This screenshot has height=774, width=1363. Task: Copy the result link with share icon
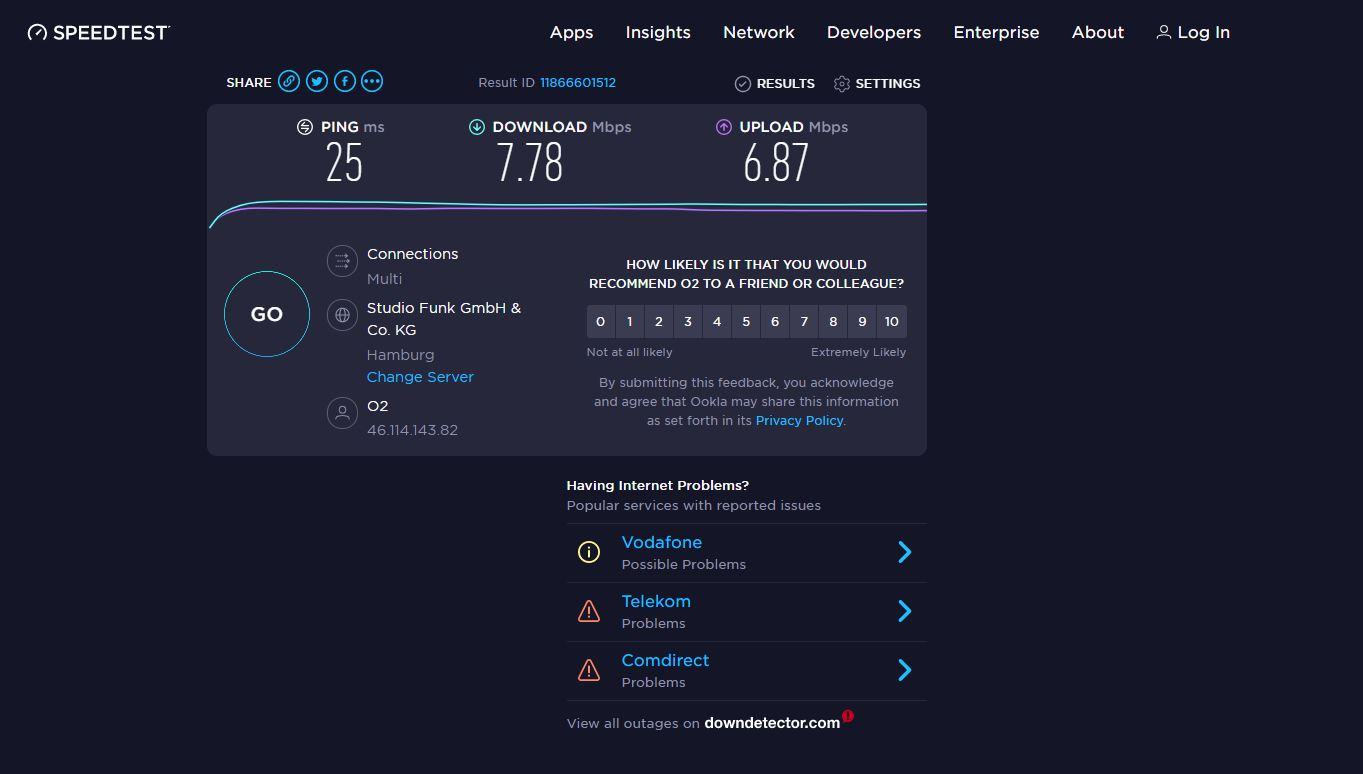(x=289, y=82)
